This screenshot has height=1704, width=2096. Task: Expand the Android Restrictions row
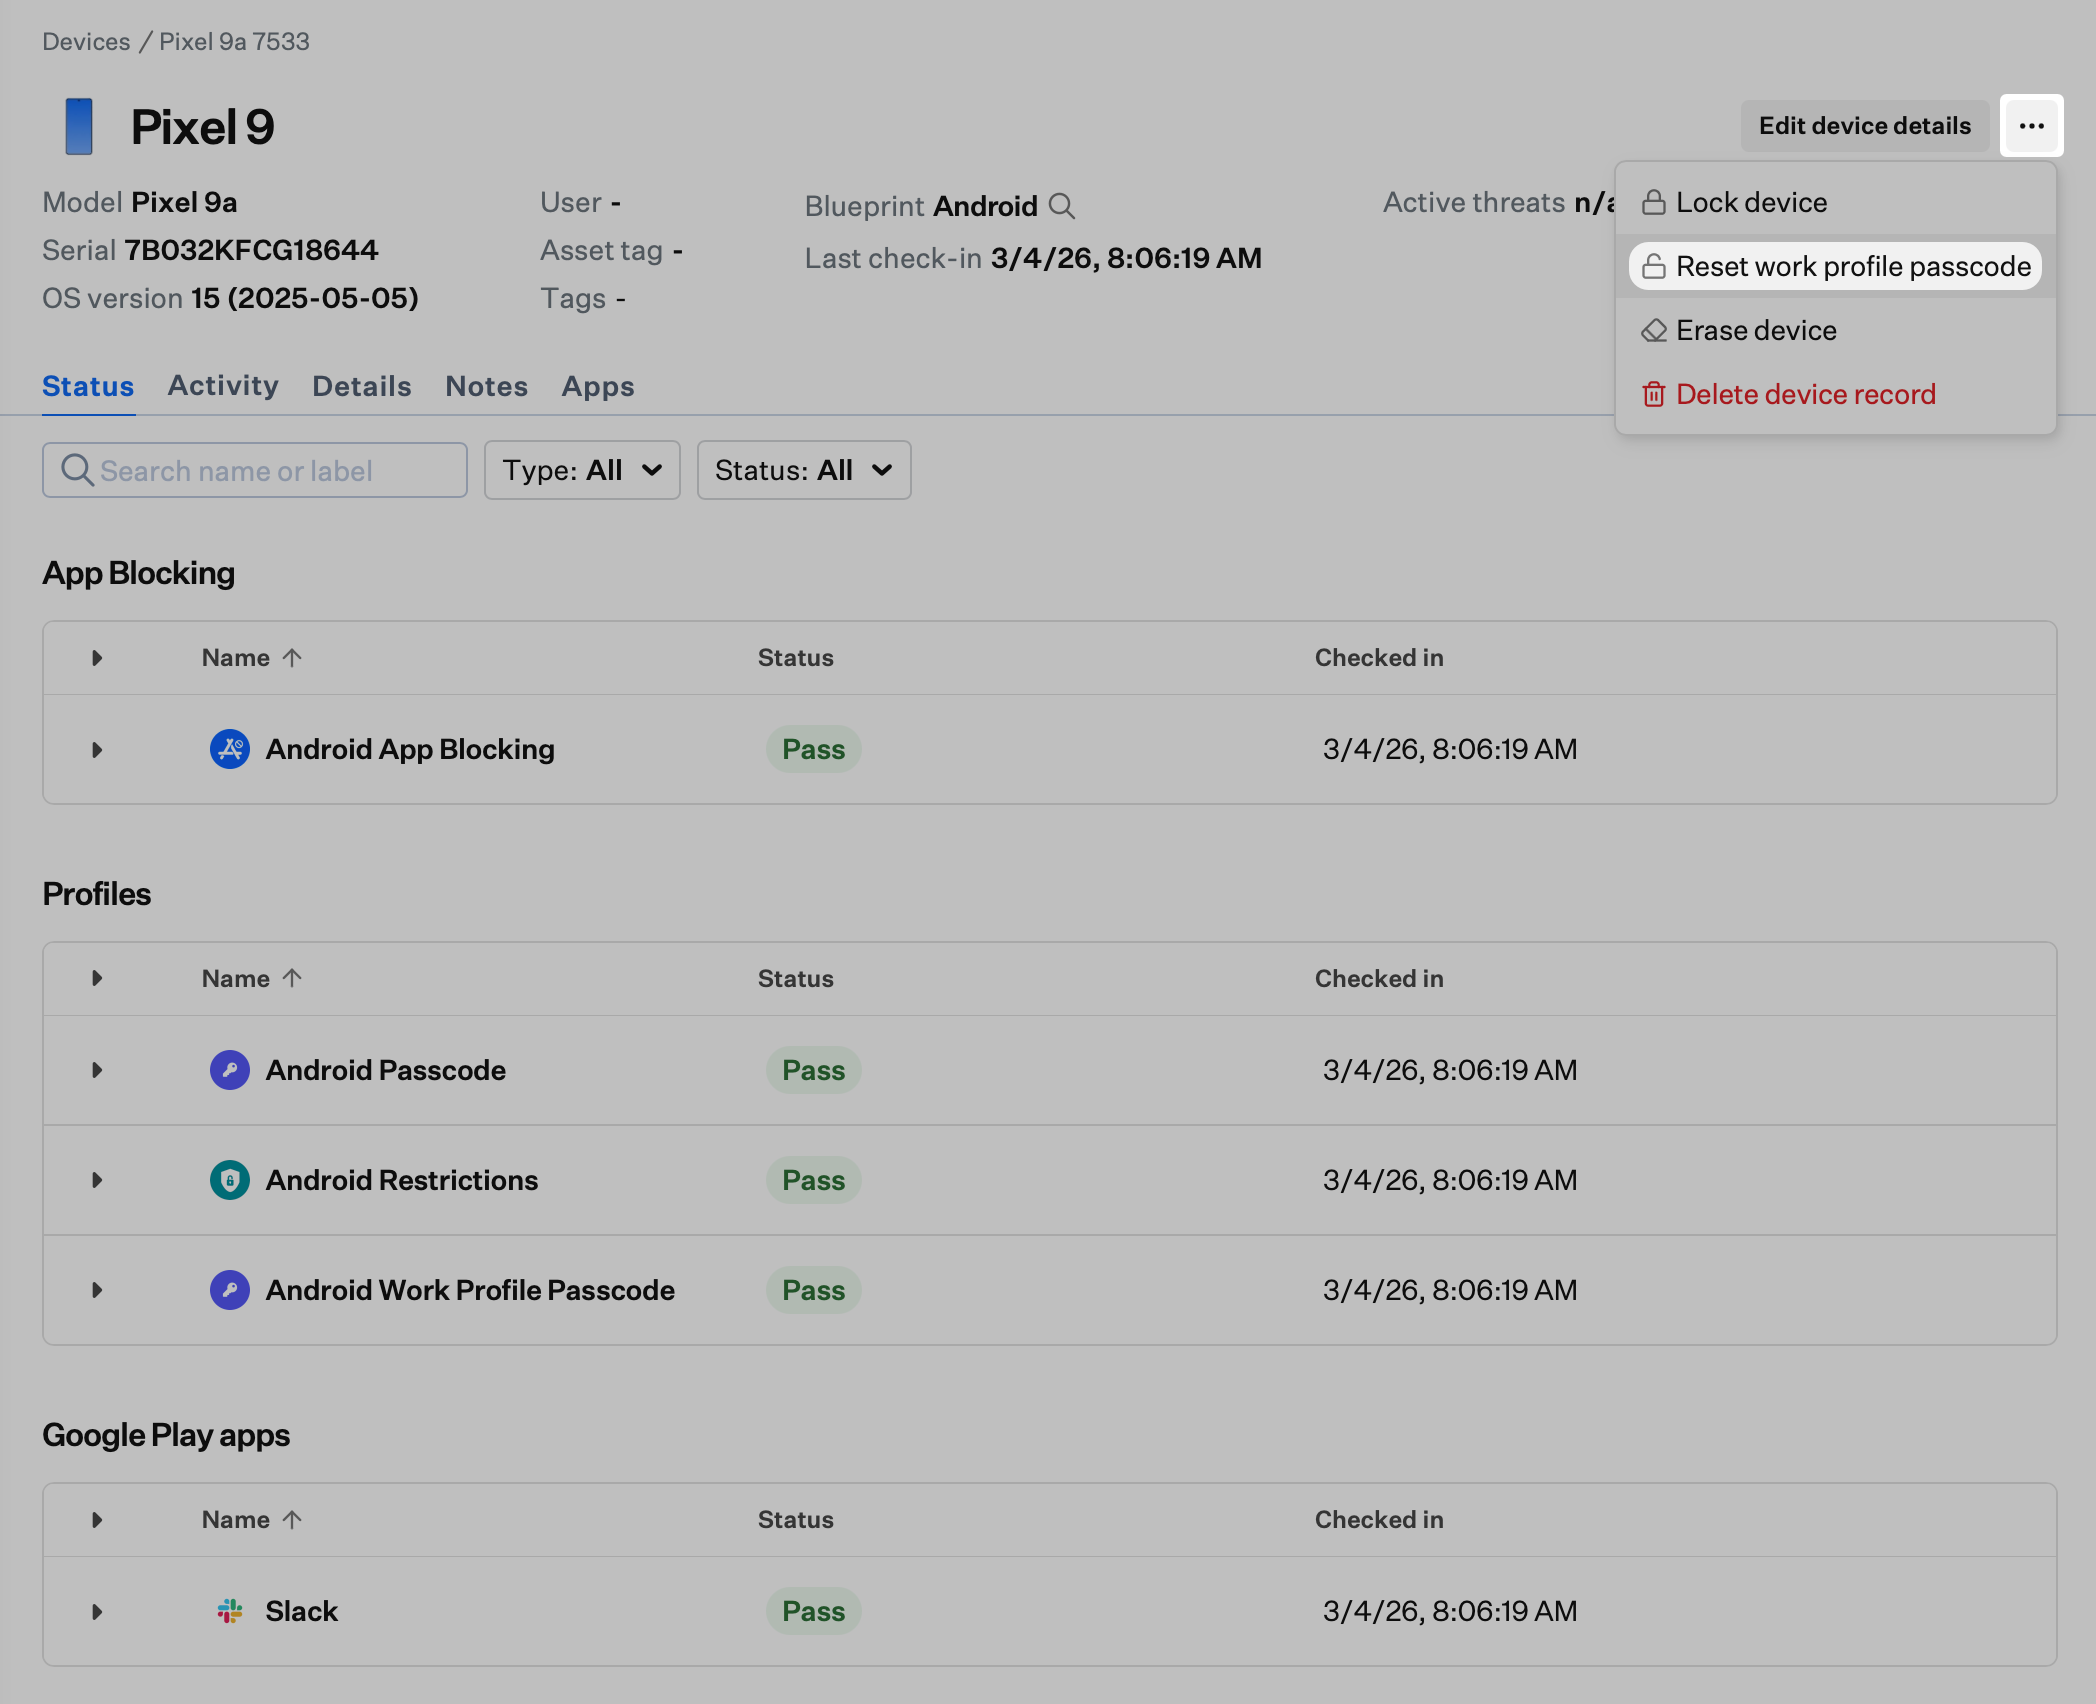(x=97, y=1180)
